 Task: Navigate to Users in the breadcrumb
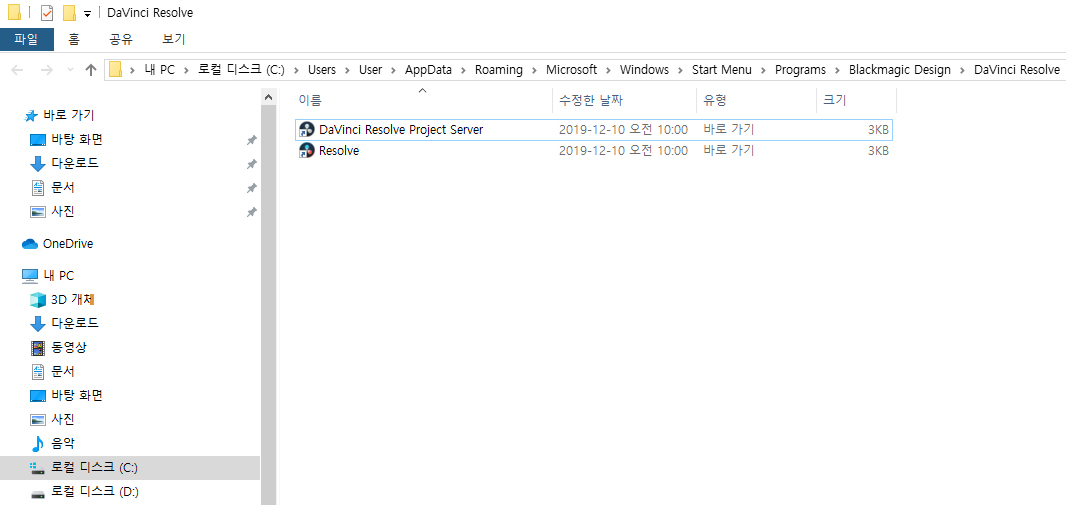pyautogui.click(x=322, y=69)
